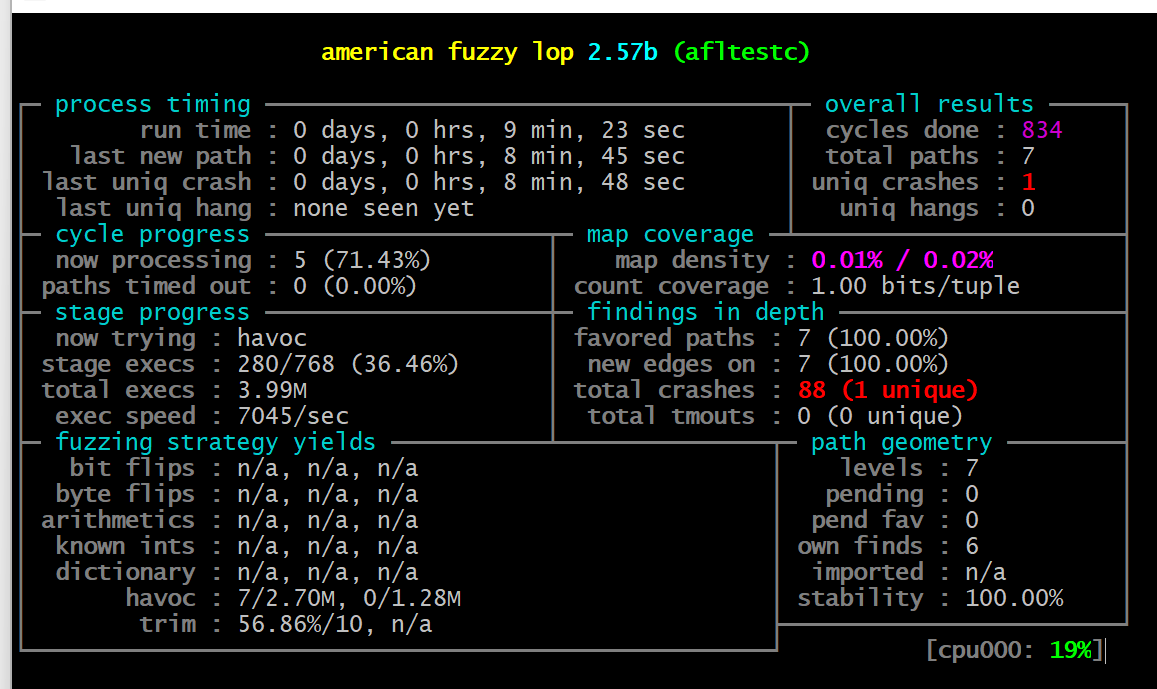
Task: Click the "last new path" label
Action: pos(161,156)
